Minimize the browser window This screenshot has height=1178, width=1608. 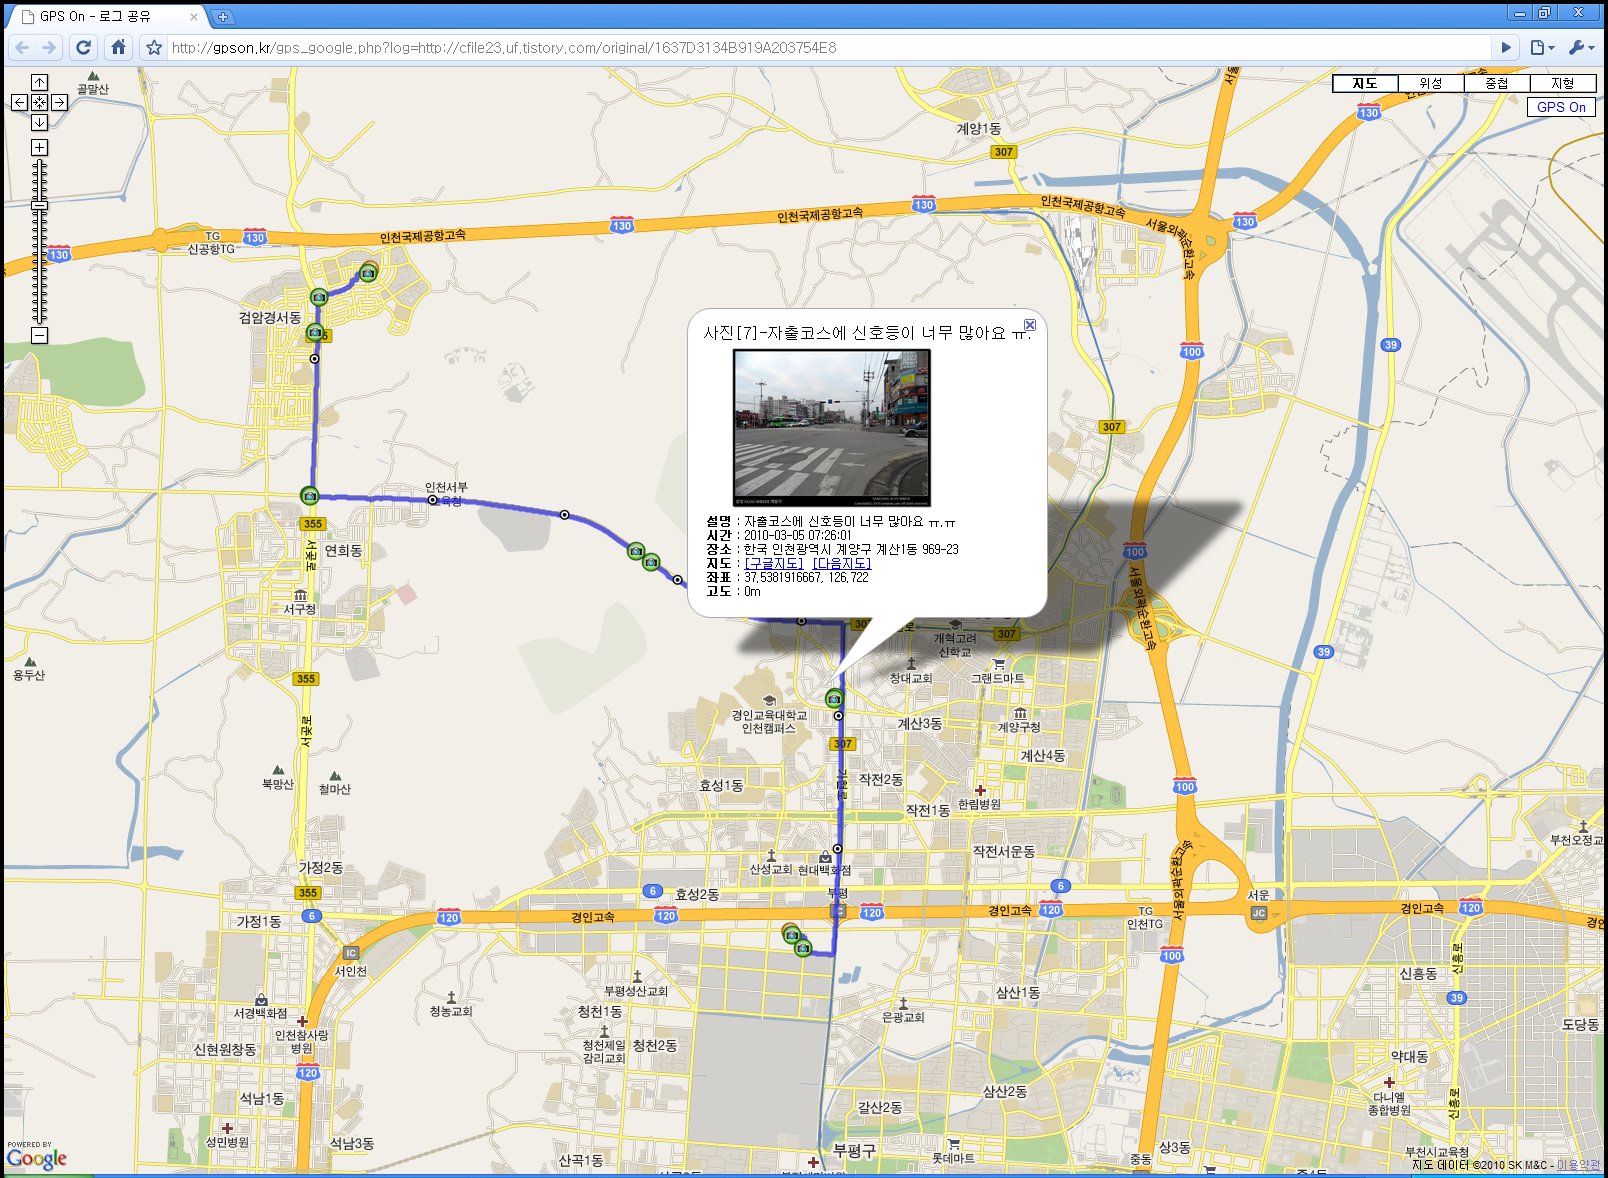(1520, 13)
